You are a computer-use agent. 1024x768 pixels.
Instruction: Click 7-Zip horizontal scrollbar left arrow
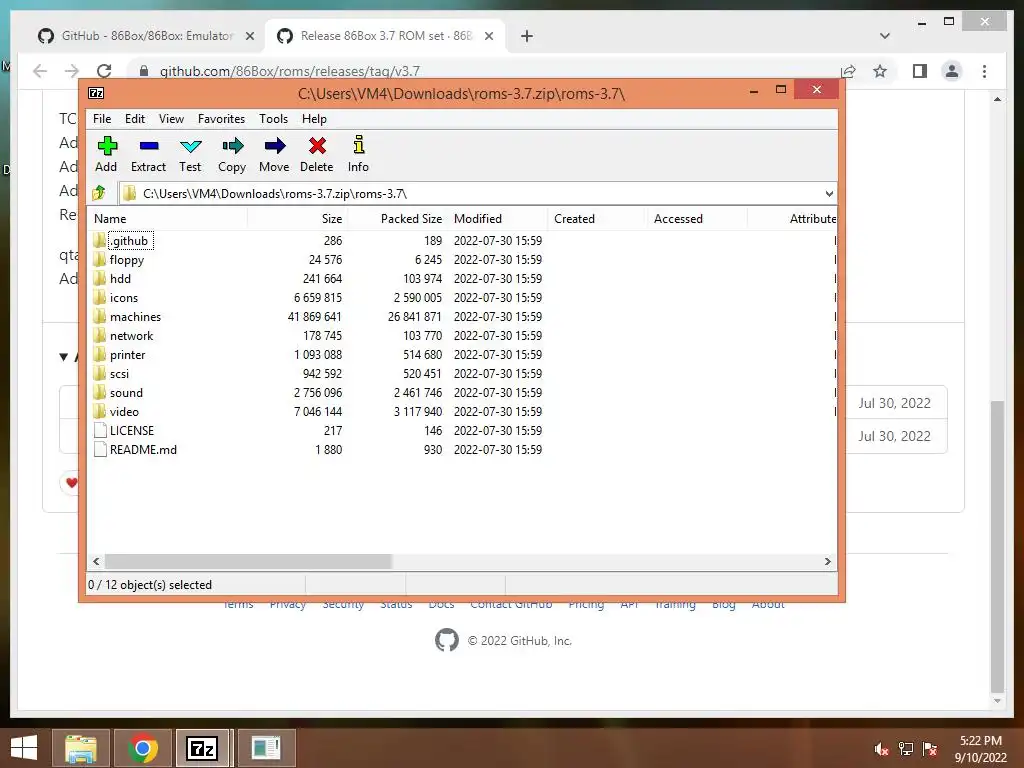pos(96,562)
